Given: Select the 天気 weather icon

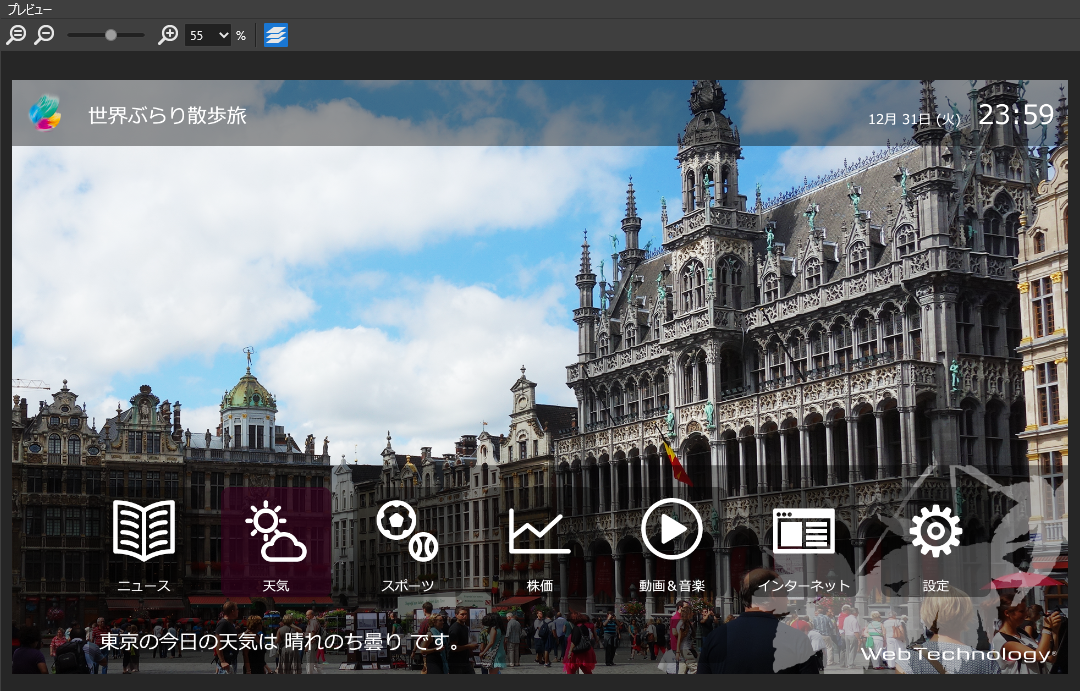Looking at the screenshot, I should coord(276,532).
